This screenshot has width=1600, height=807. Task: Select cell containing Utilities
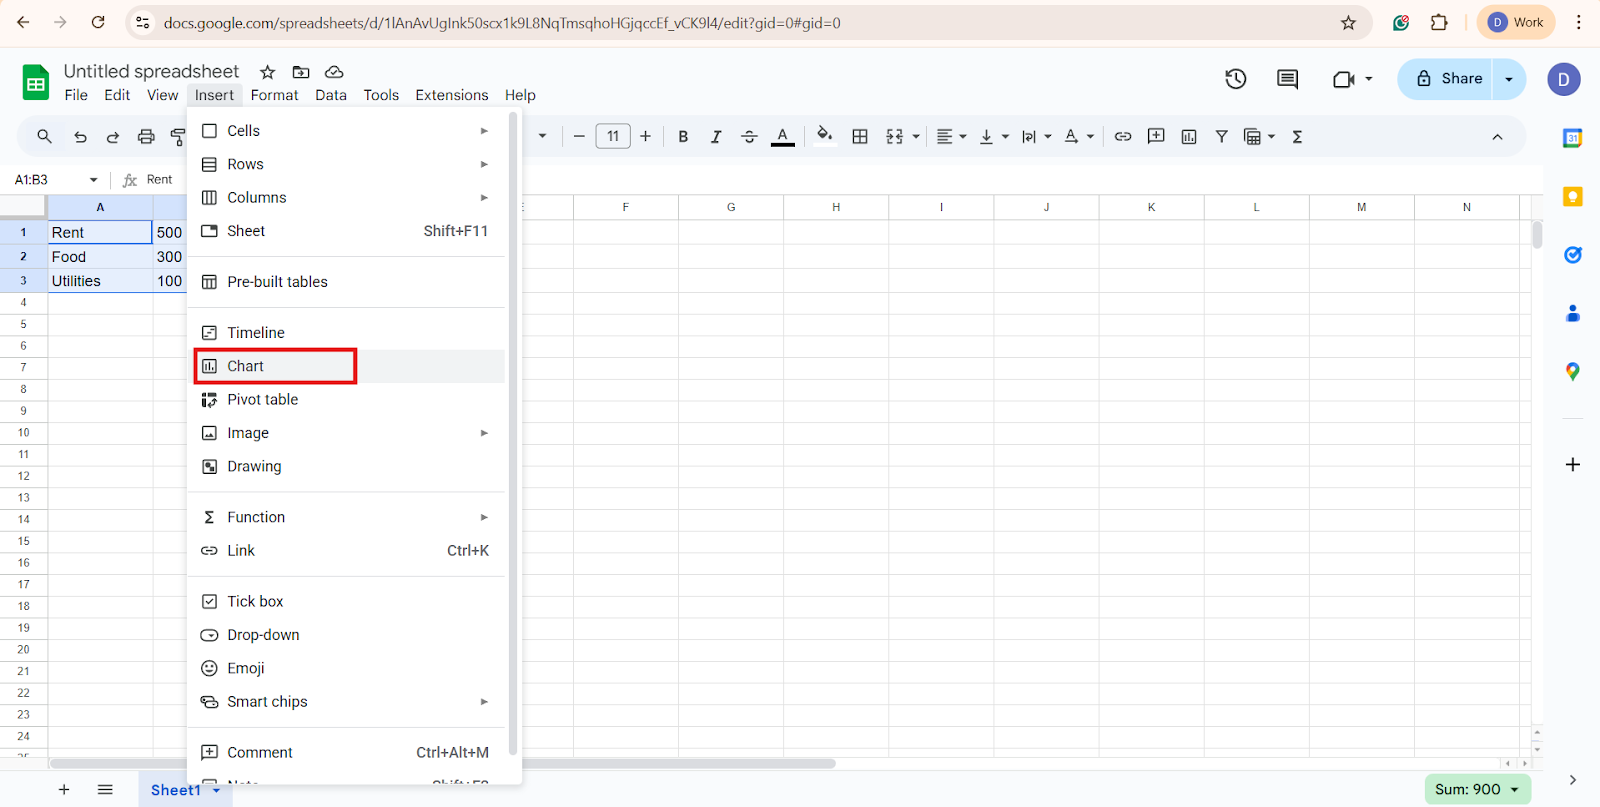100,281
